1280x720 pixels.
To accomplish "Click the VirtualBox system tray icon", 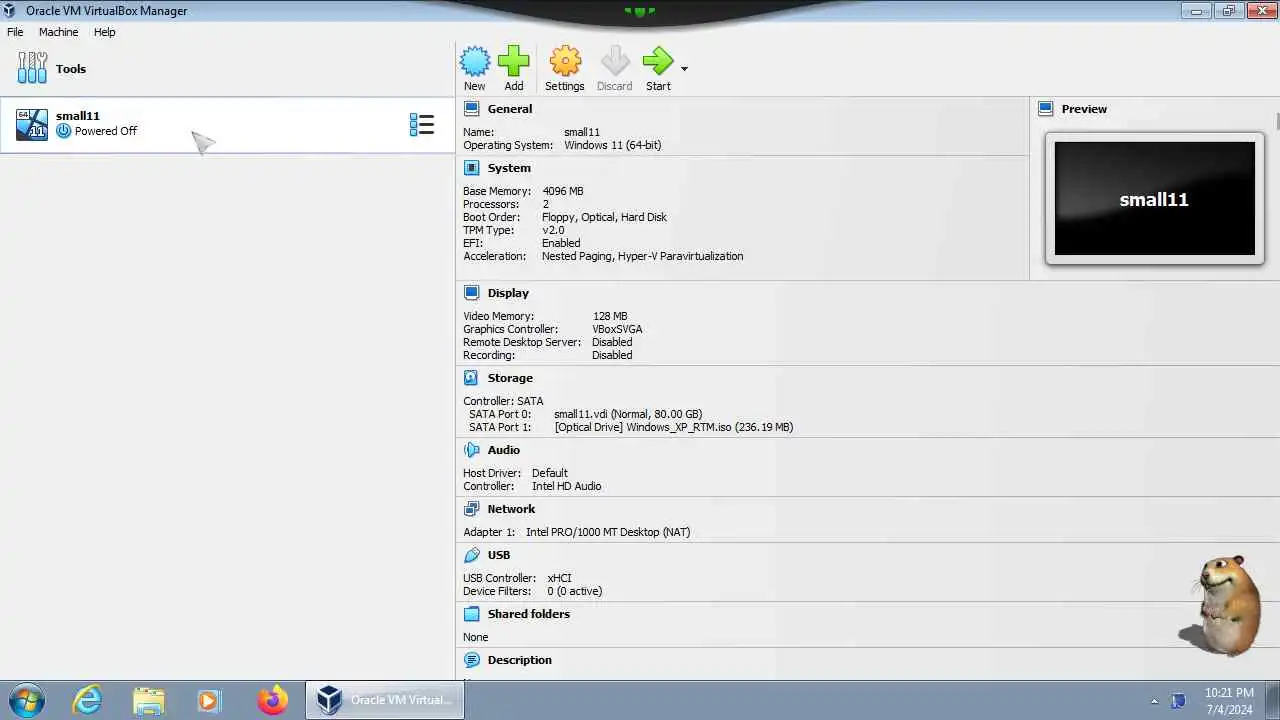I will [1178, 701].
